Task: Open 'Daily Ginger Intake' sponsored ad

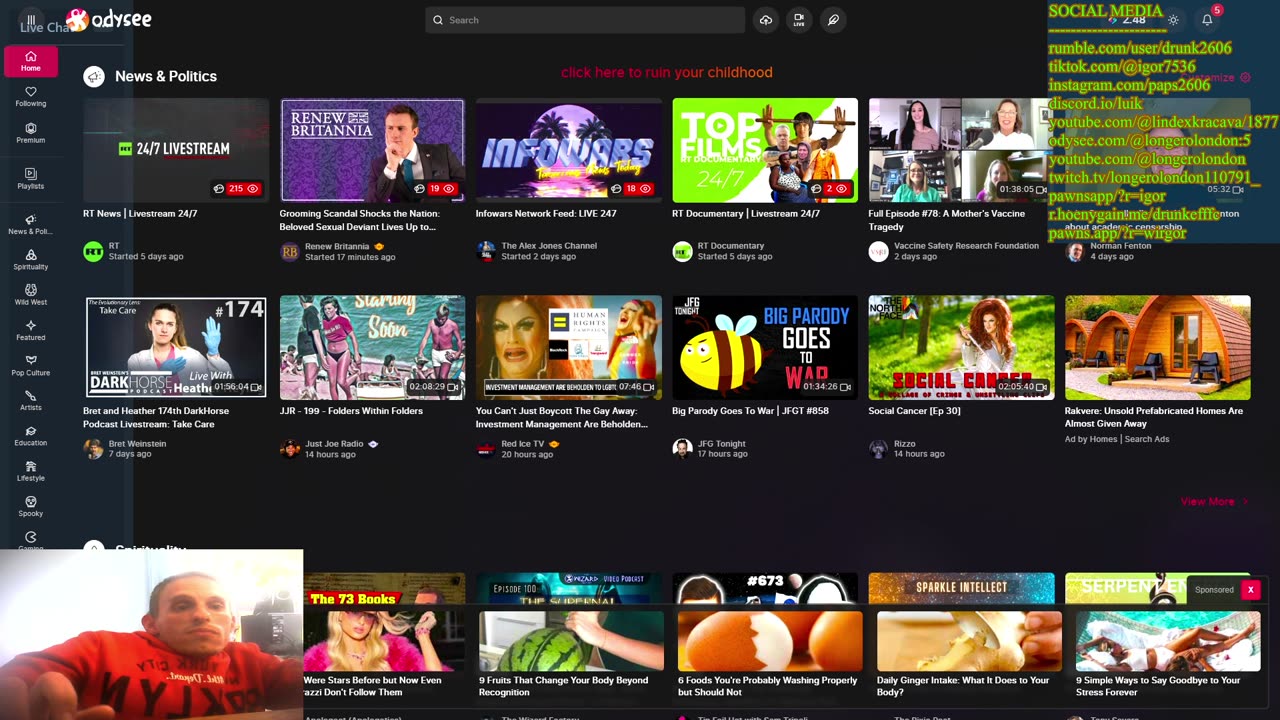Action: 969,655
